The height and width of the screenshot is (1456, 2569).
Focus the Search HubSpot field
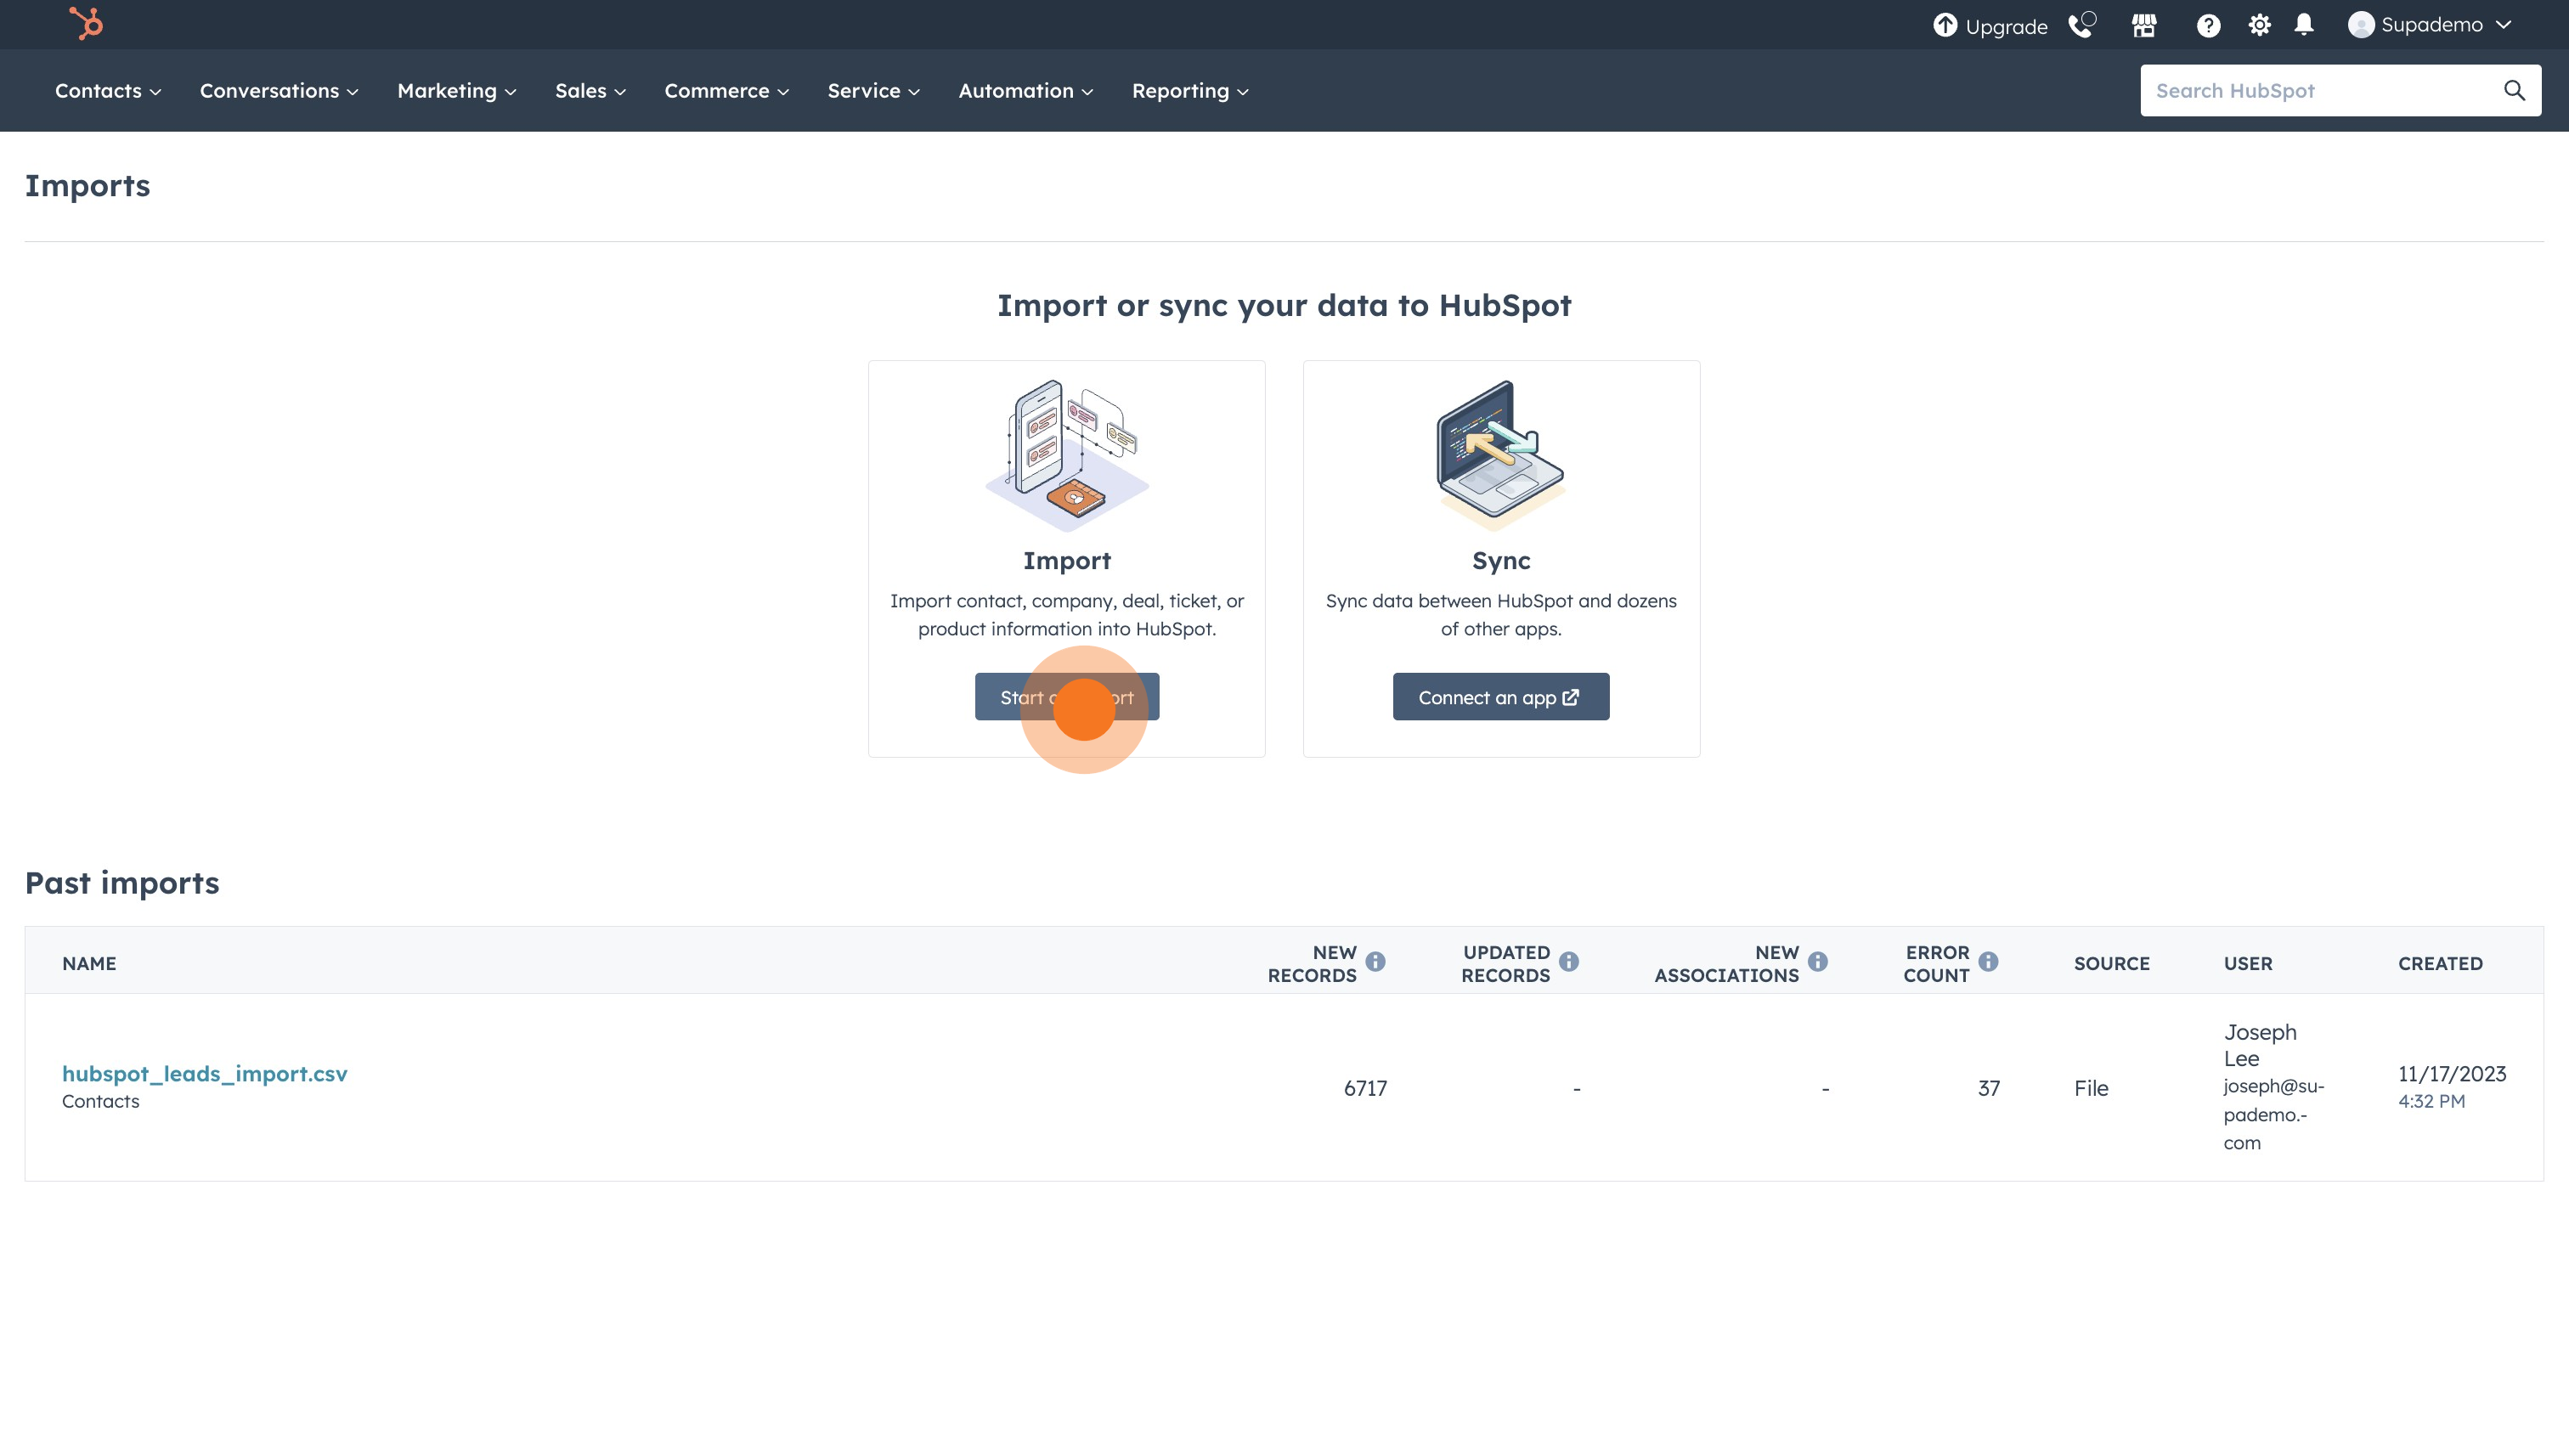(2340, 91)
